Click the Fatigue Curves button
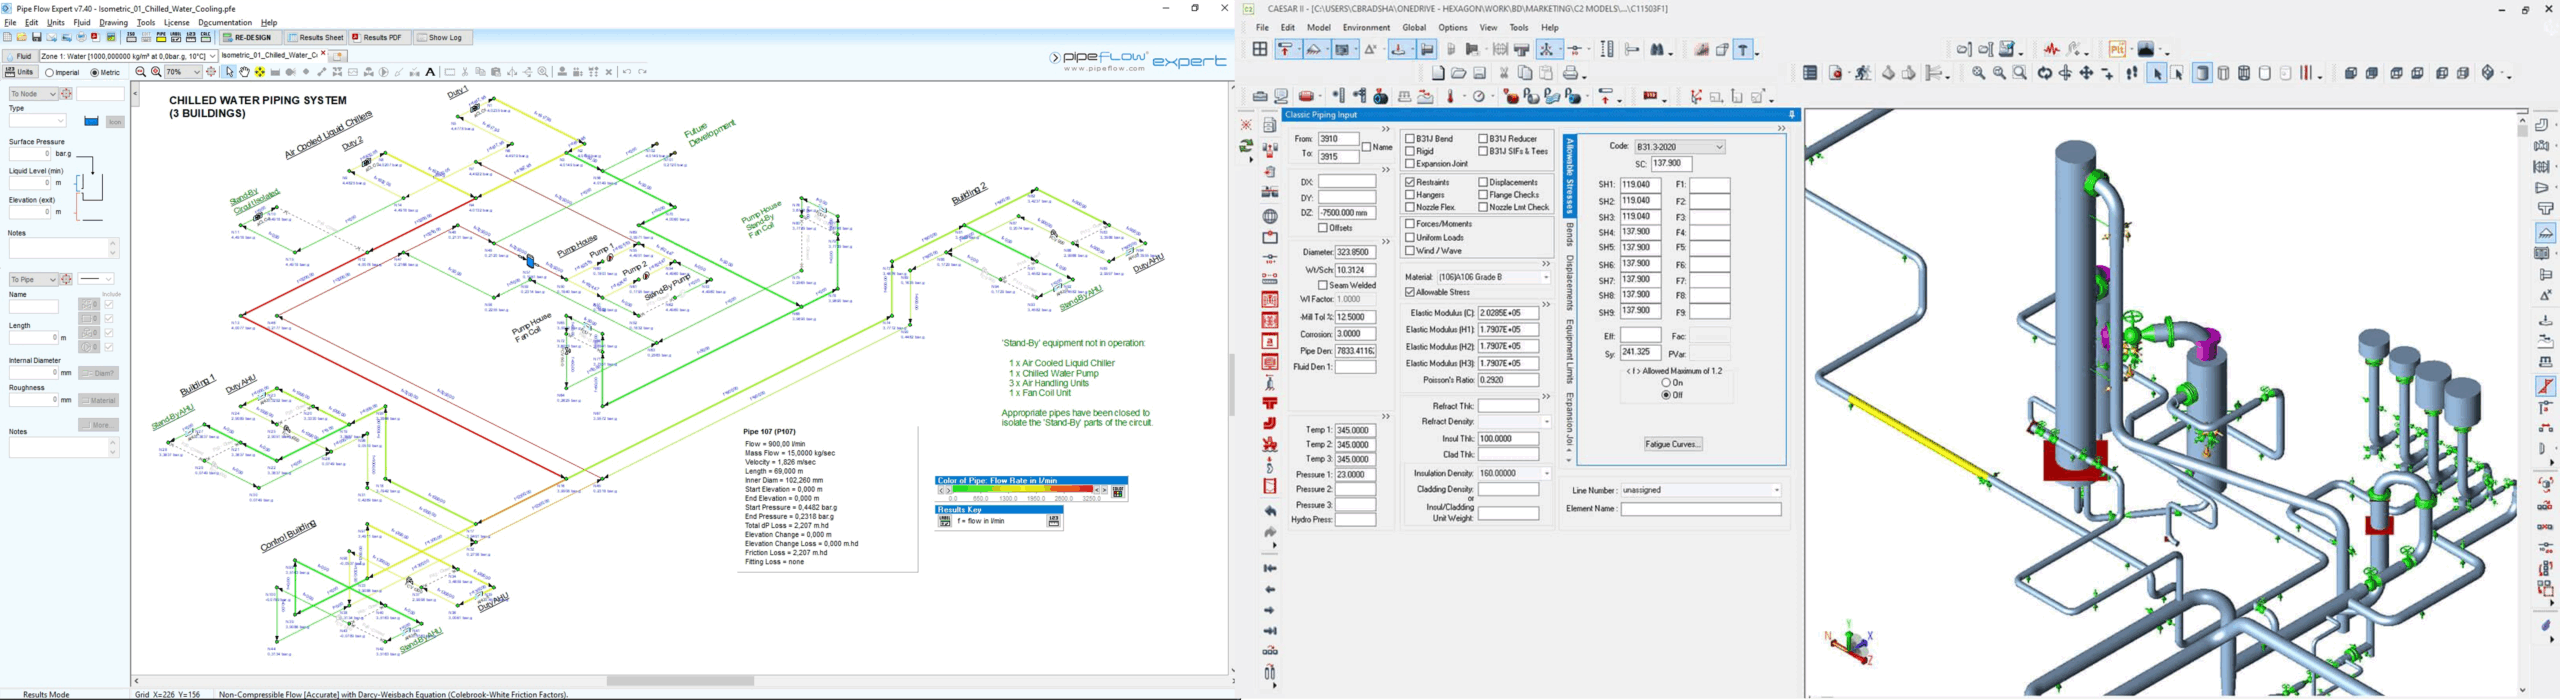Screen dimensions: 2560x700 1672,444
